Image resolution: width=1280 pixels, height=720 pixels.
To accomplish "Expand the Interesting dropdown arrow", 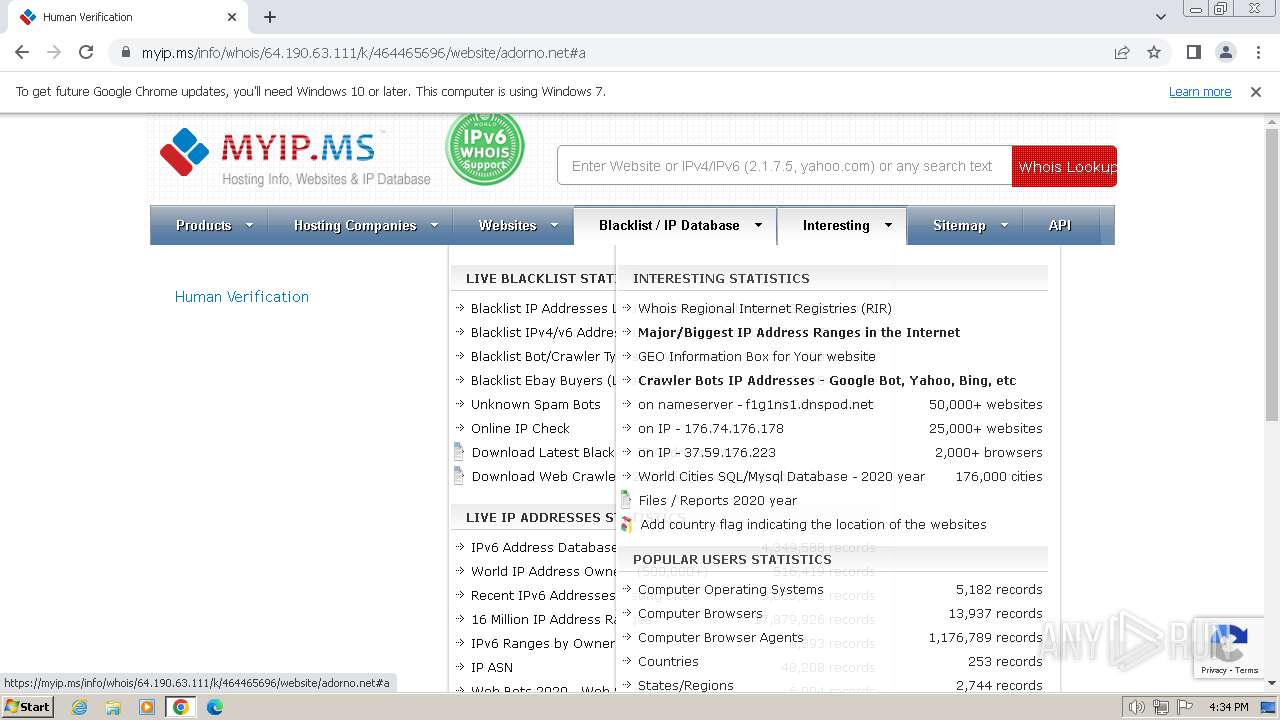I will (x=887, y=225).
